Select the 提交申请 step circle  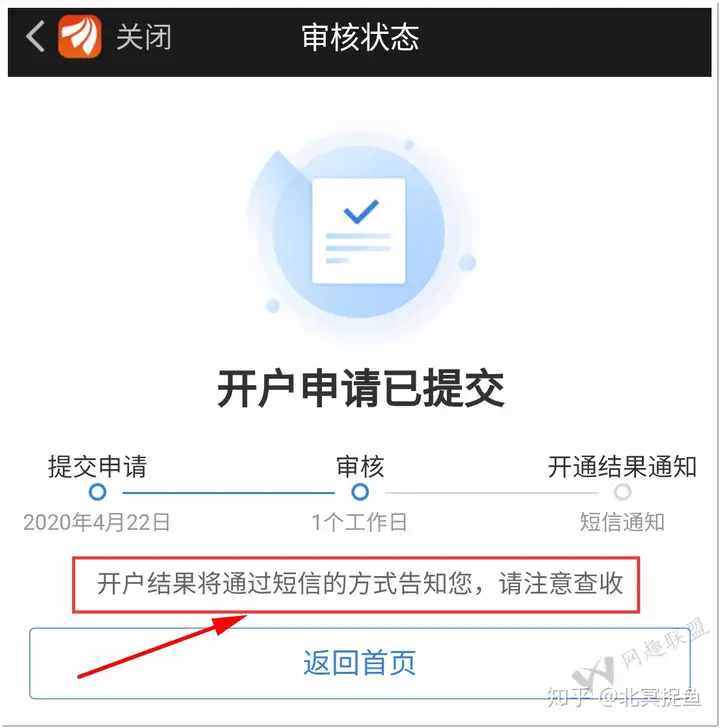(97, 492)
